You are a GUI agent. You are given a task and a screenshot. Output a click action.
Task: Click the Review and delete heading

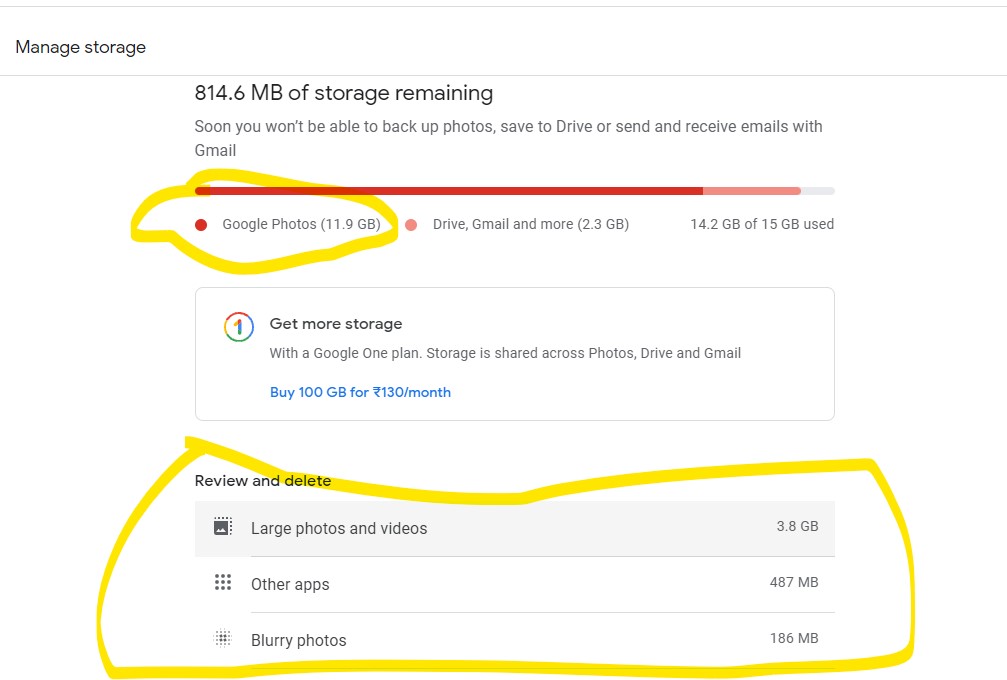pyautogui.click(x=263, y=481)
